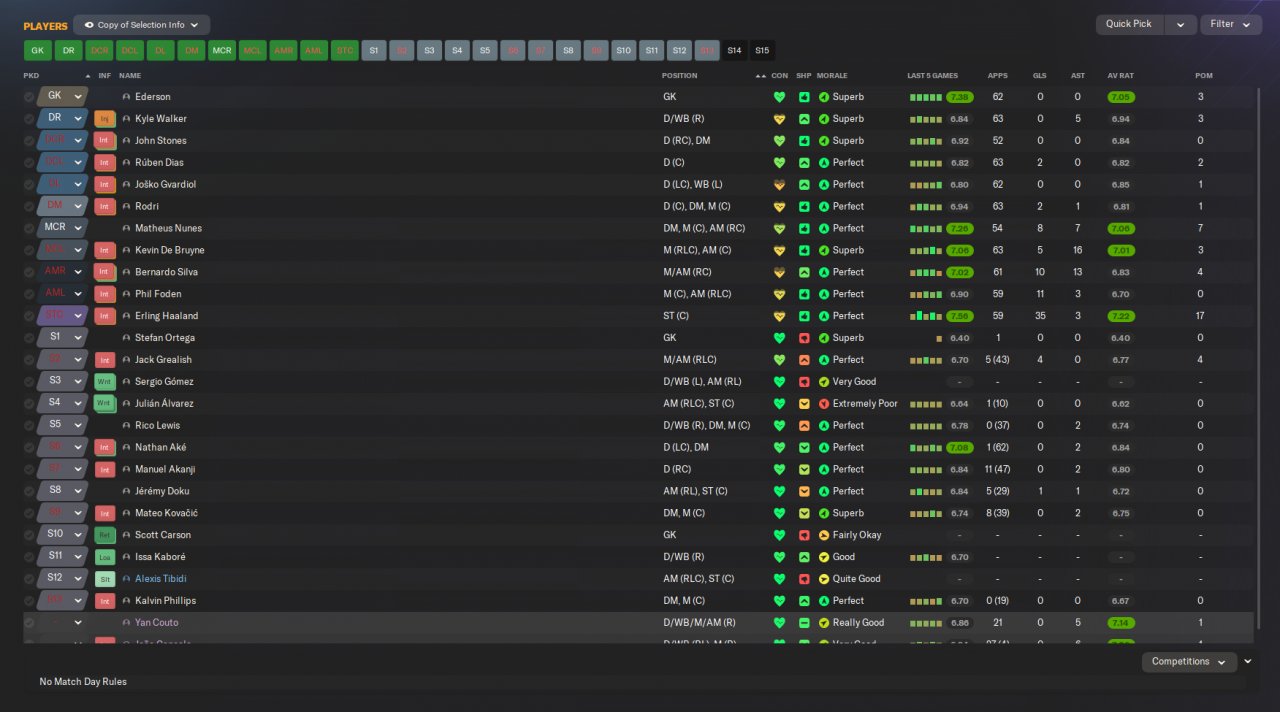
Task: Click the profile icon next to Ederson
Action: pyautogui.click(x=126, y=97)
